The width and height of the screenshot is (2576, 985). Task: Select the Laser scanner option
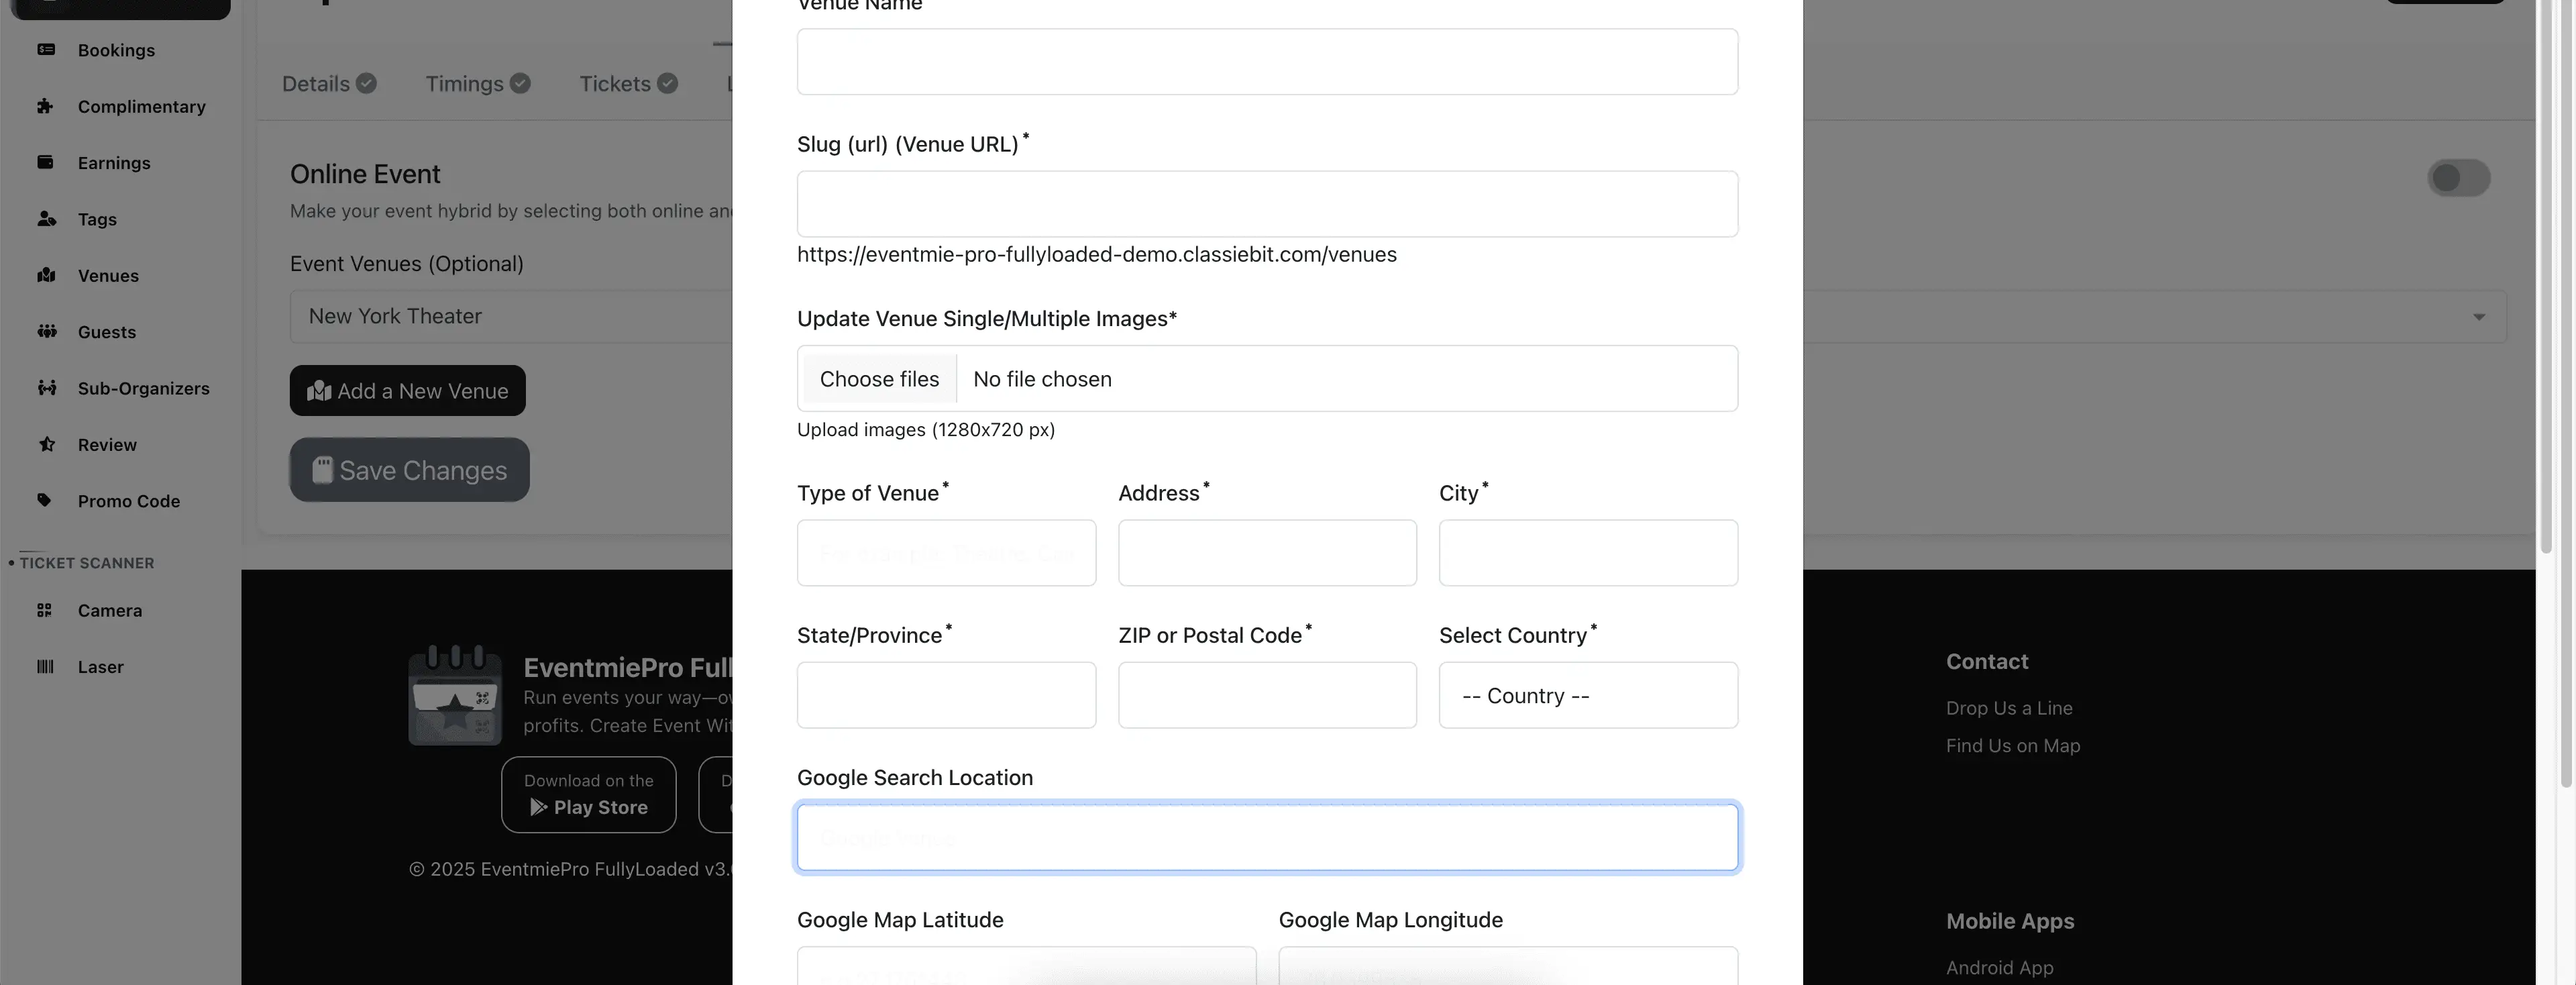(x=99, y=666)
